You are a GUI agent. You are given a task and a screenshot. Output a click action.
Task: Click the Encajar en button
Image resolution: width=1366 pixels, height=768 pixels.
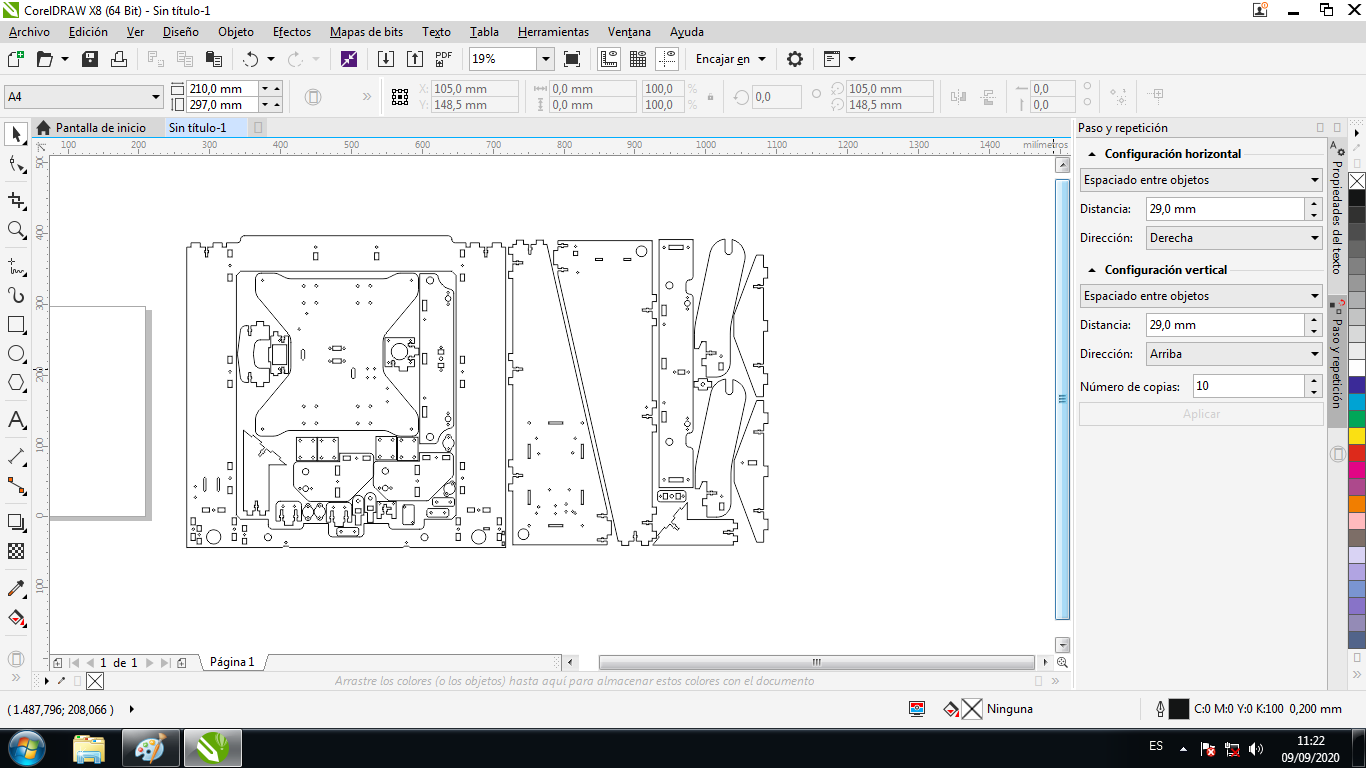(x=730, y=59)
